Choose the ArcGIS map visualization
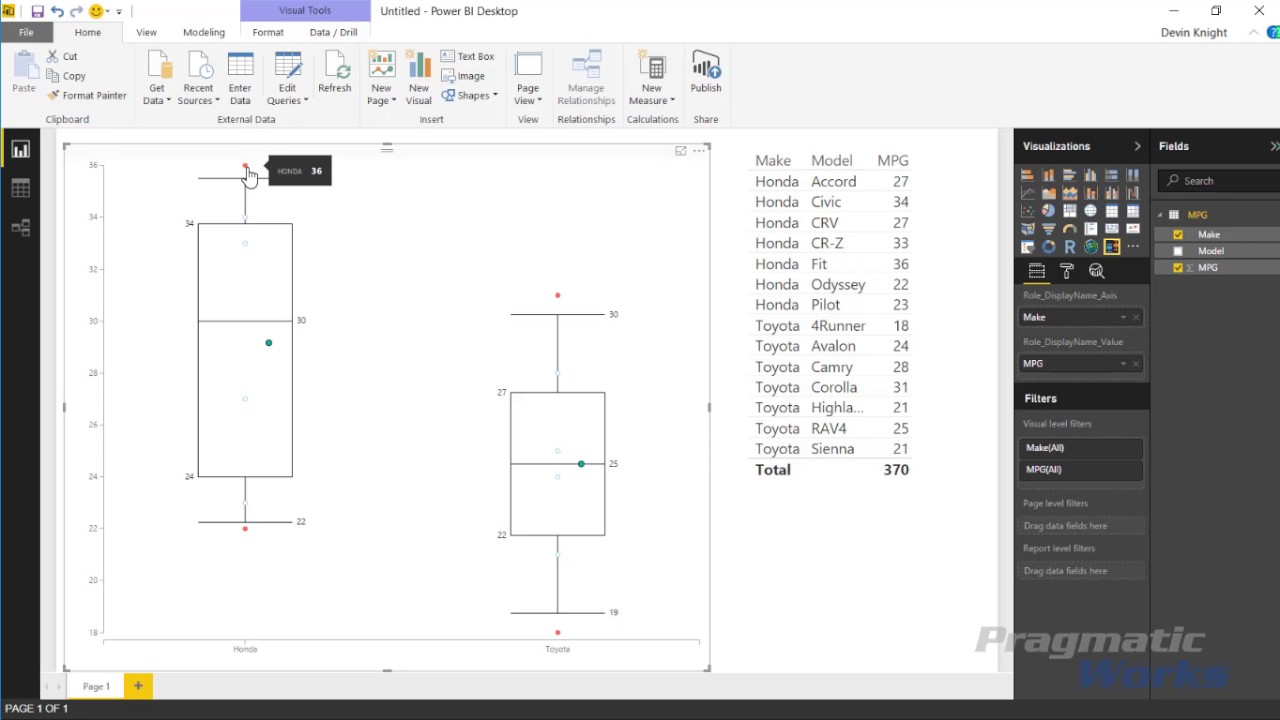1280x720 pixels. [x=1090, y=247]
